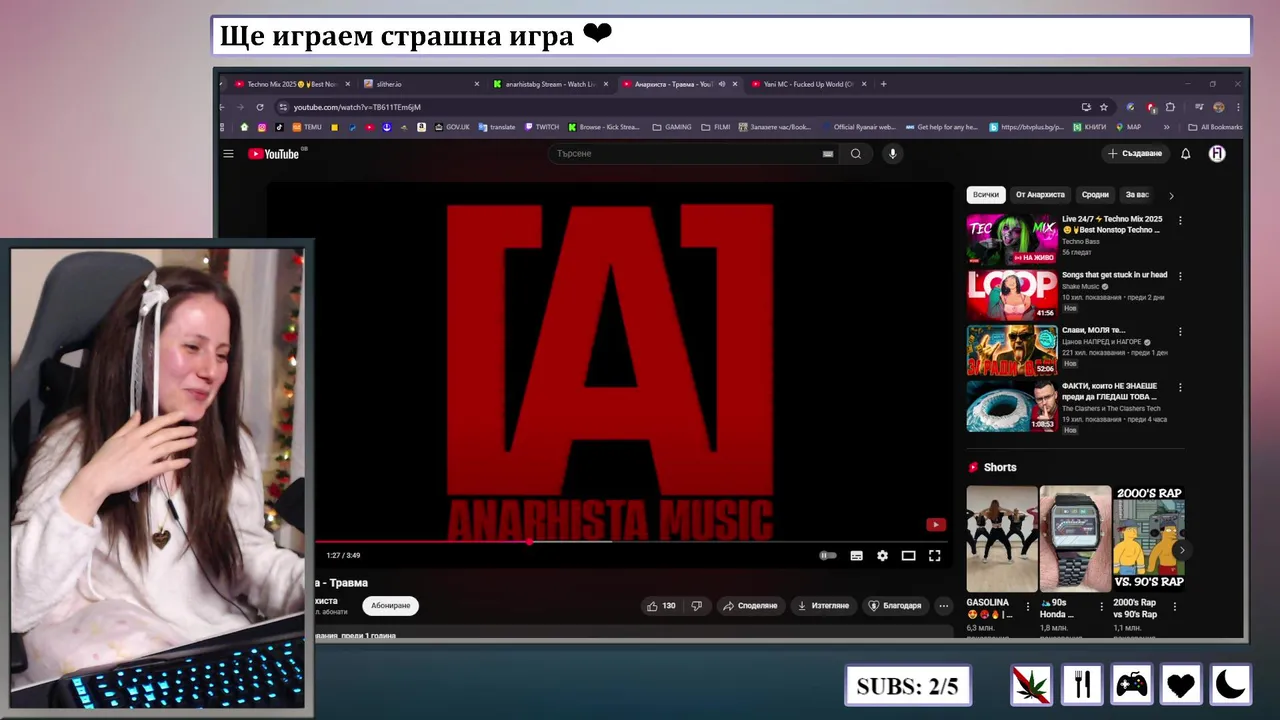Click the Изтегляне download button
This screenshot has width=1280, height=720.
(x=823, y=606)
